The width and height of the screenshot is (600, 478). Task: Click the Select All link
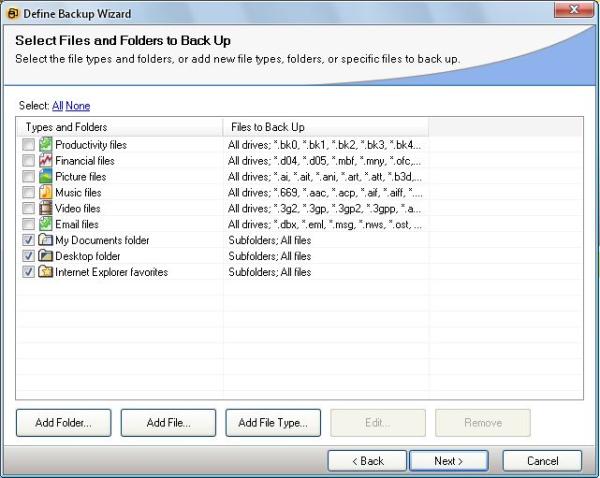click(x=57, y=106)
